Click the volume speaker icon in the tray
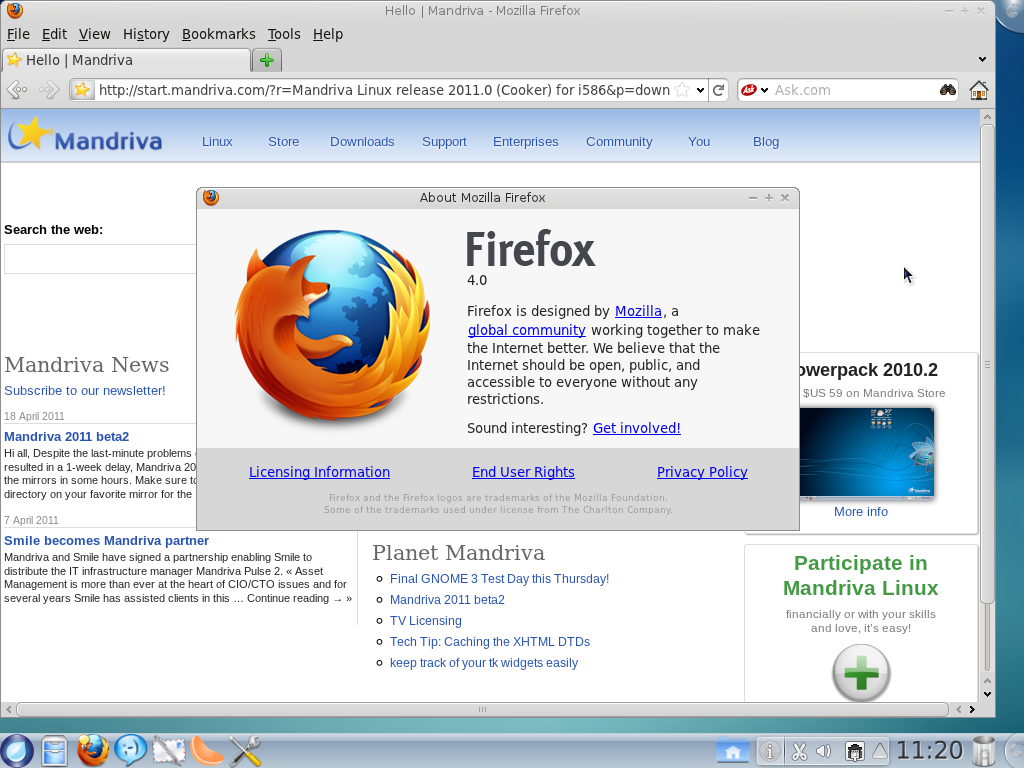 click(822, 750)
